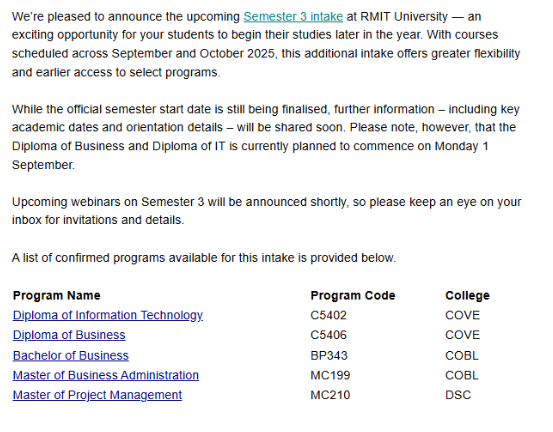
Task: Click the paragraph about upcoming webinars
Action: click(267, 211)
